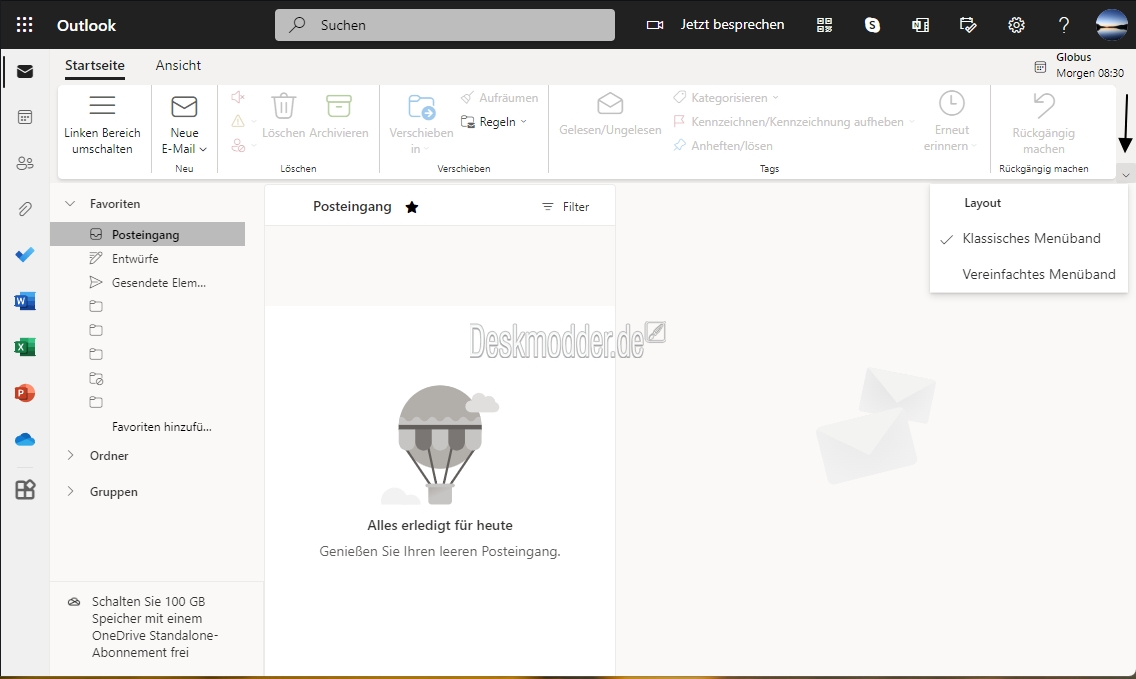
Task: Toggle Linken Bereich umschalten
Action: [102, 125]
